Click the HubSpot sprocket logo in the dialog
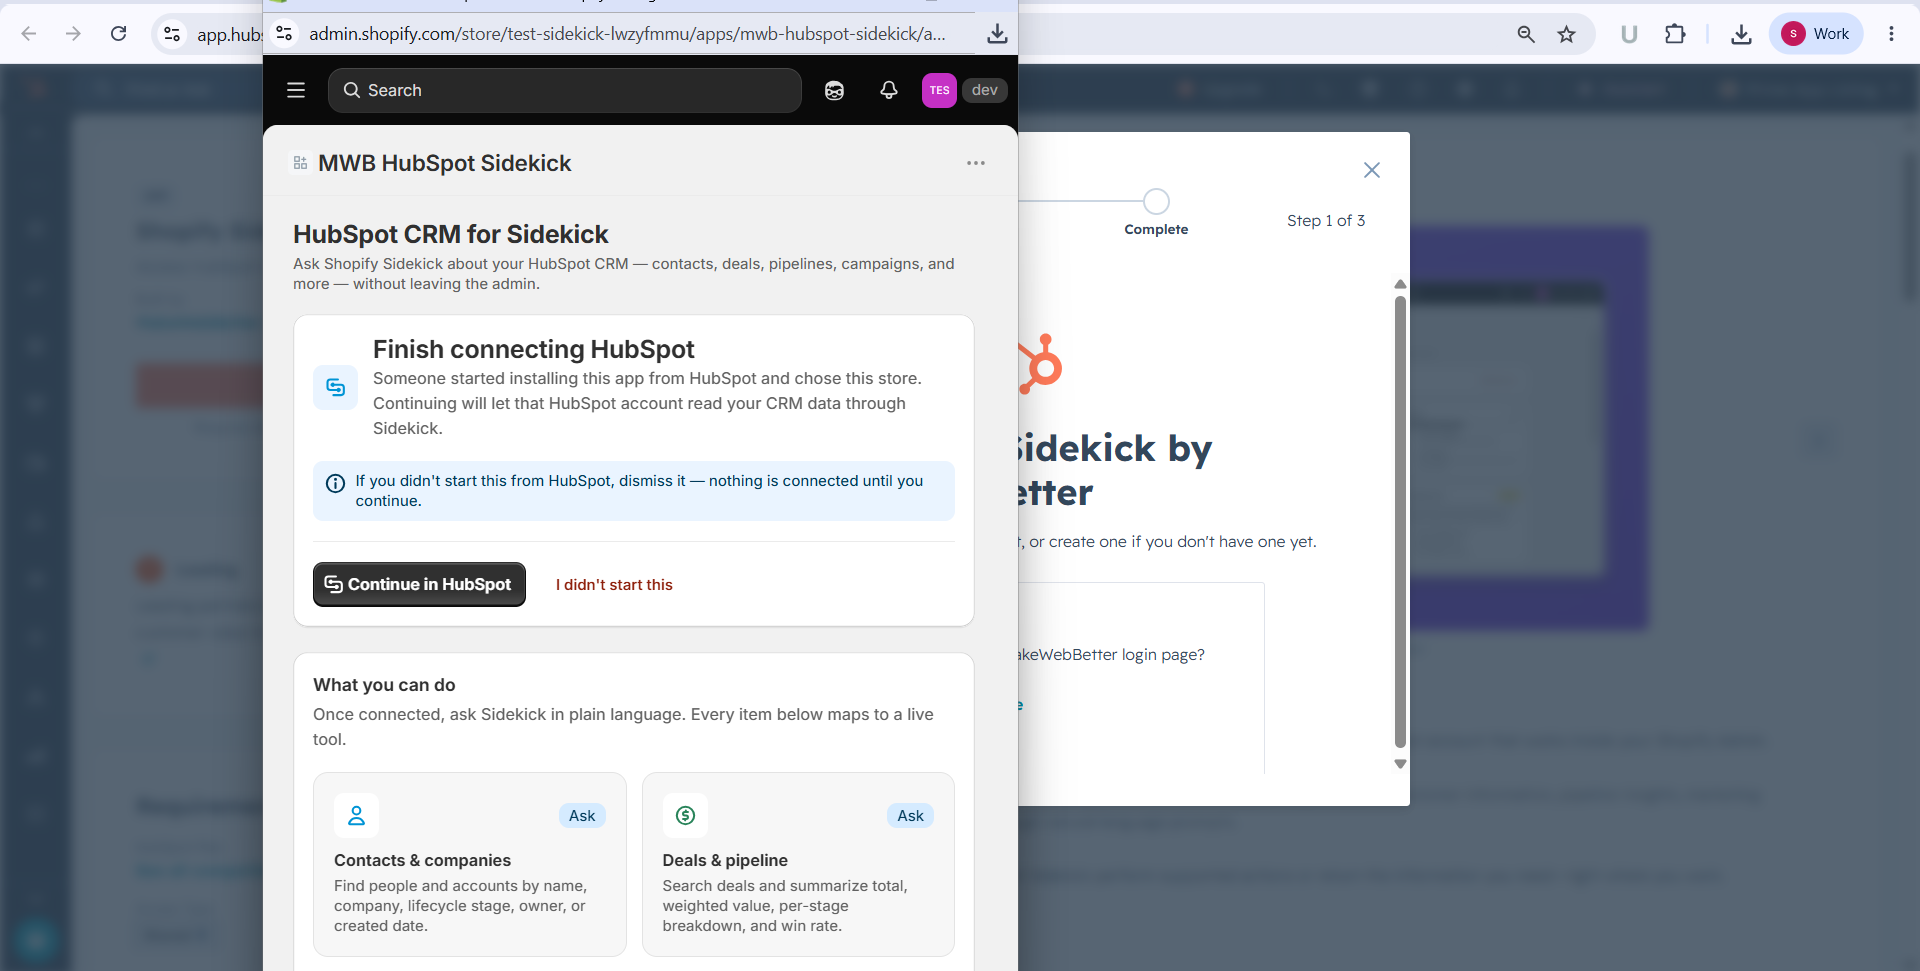The height and width of the screenshot is (971, 1920). pyautogui.click(x=1041, y=363)
